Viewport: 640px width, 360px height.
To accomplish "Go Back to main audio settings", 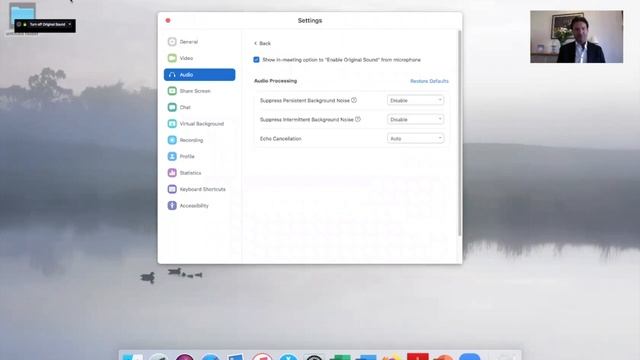I will click(262, 43).
